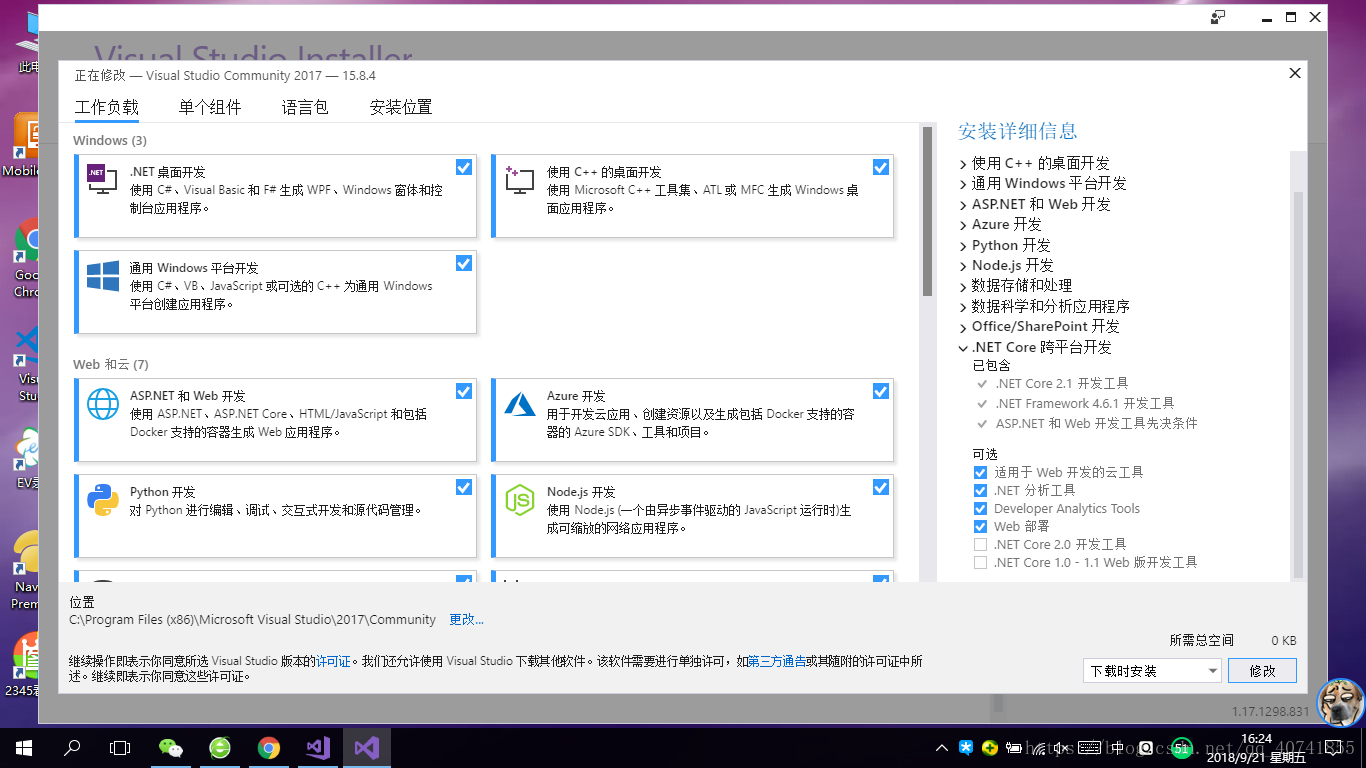Open the green 360 browser taskbar icon
Screen dimensions: 1366x768
click(x=220, y=747)
